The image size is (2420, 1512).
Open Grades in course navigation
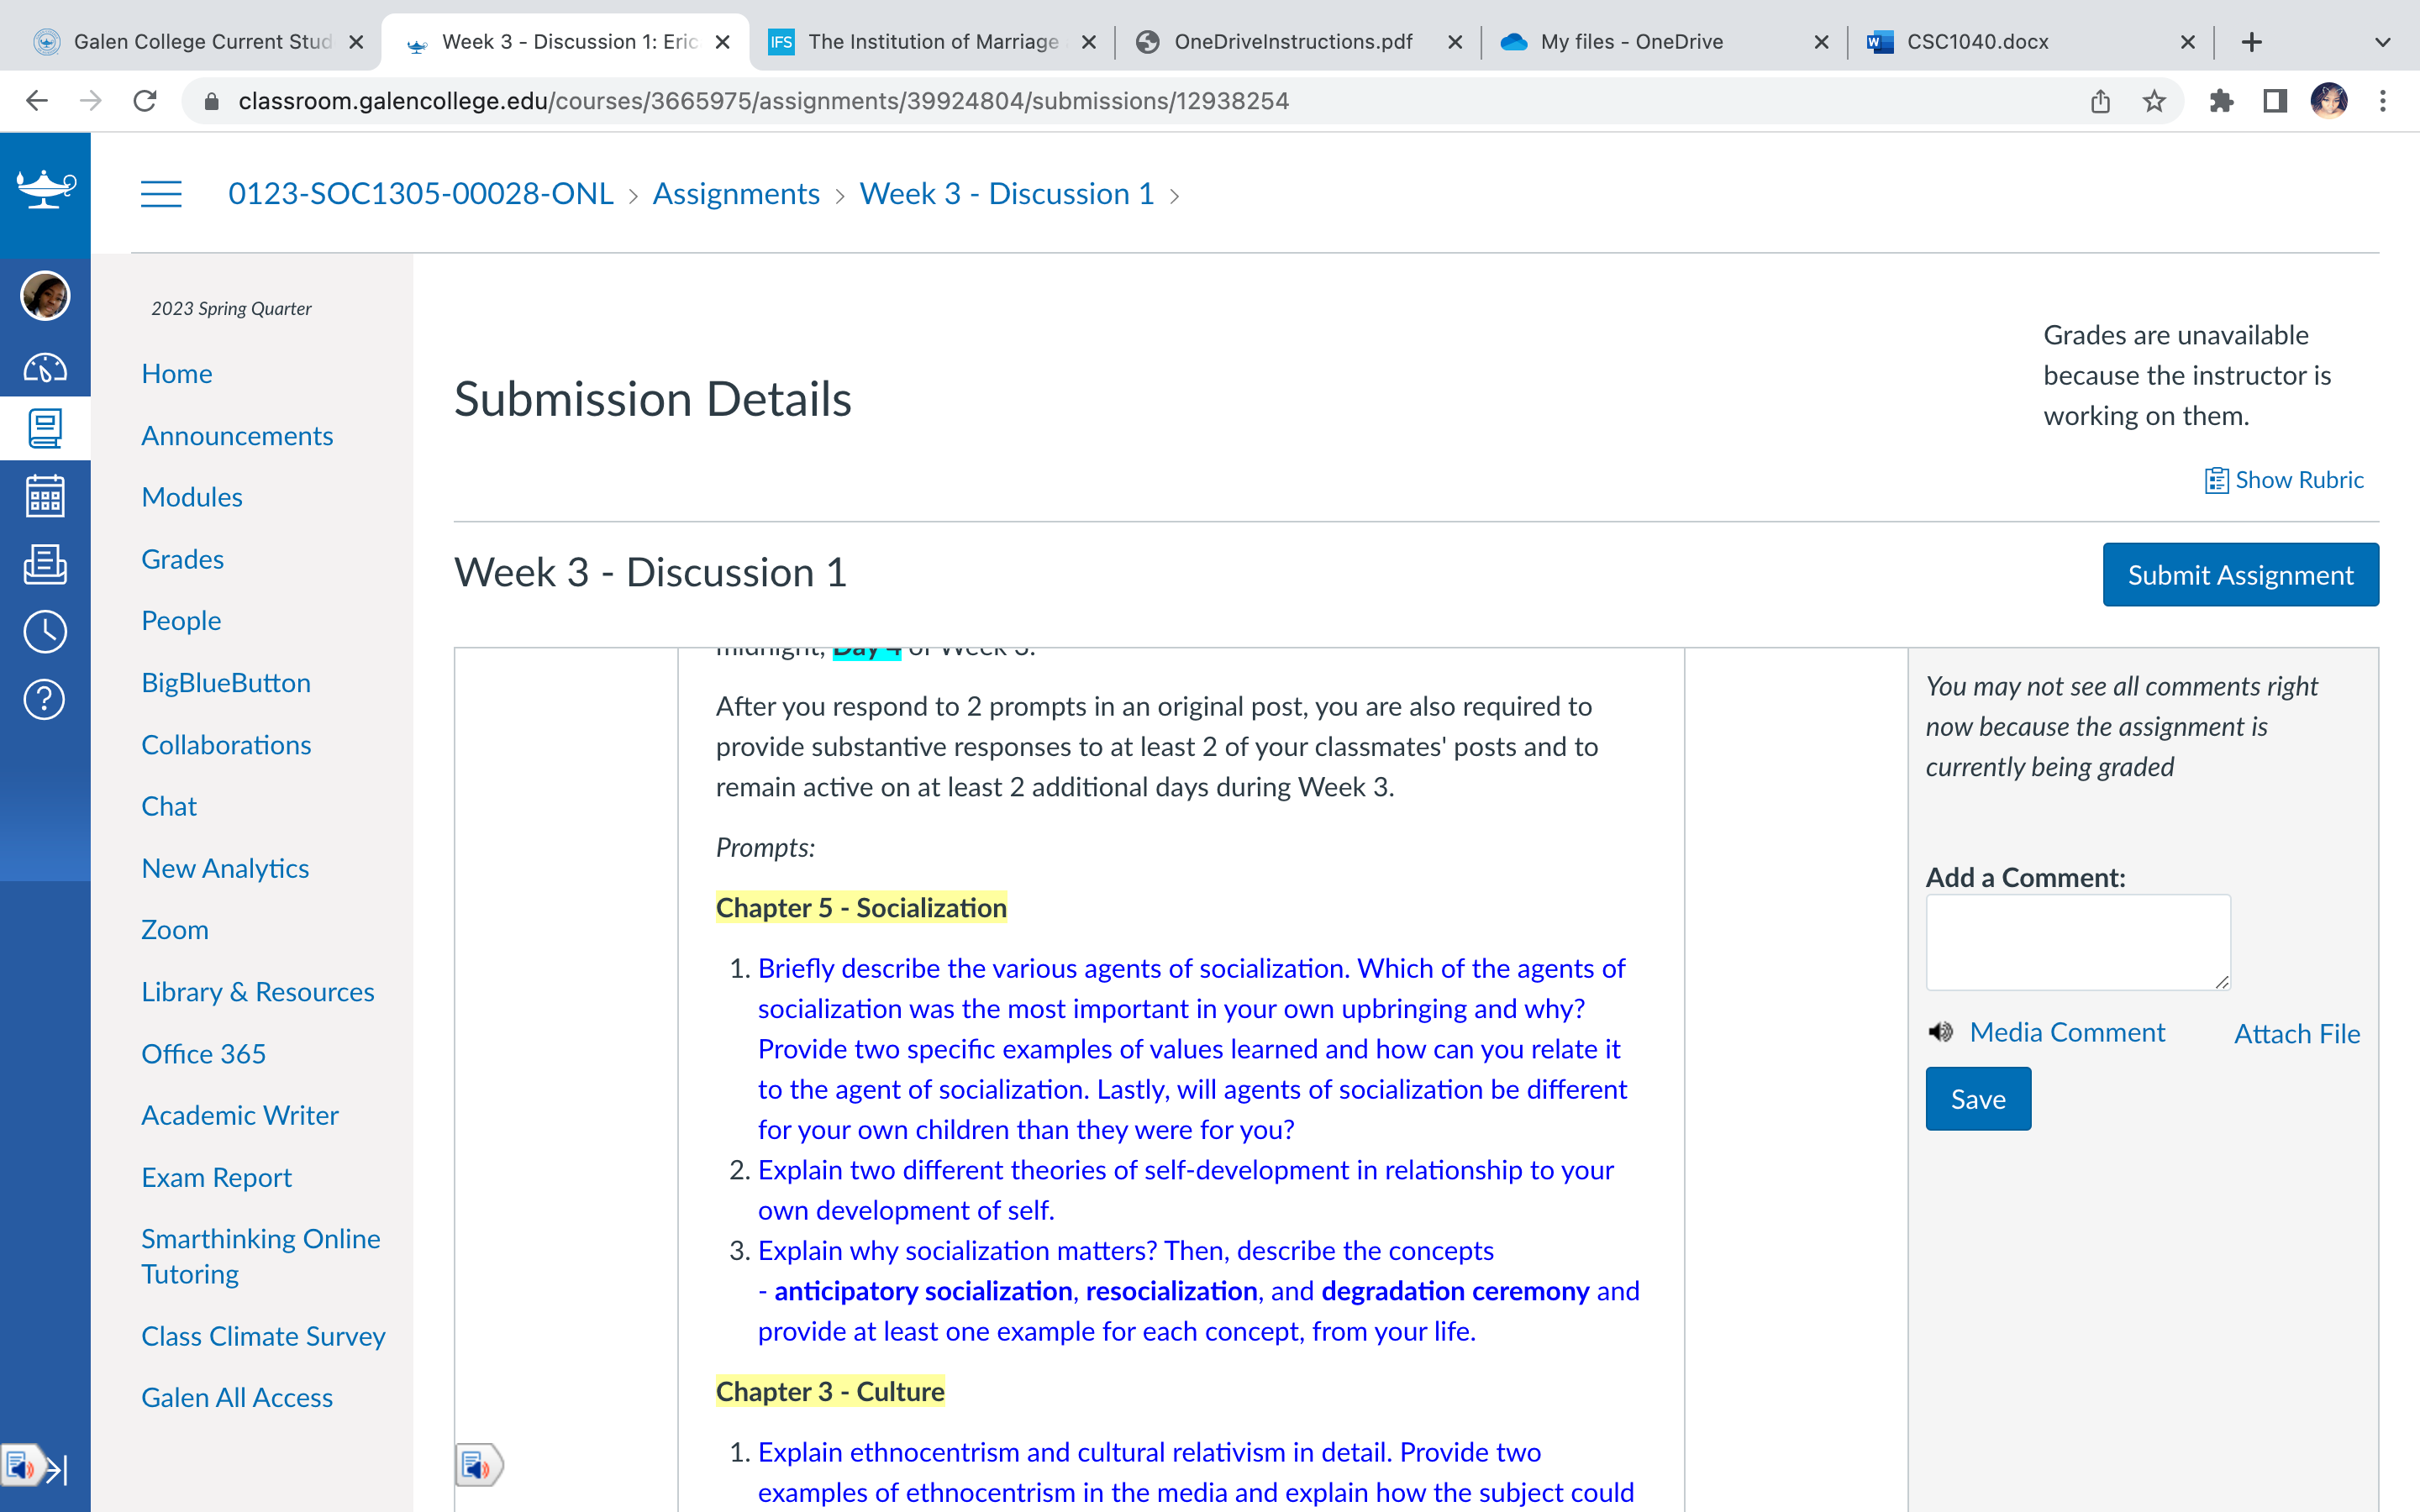coord(182,559)
